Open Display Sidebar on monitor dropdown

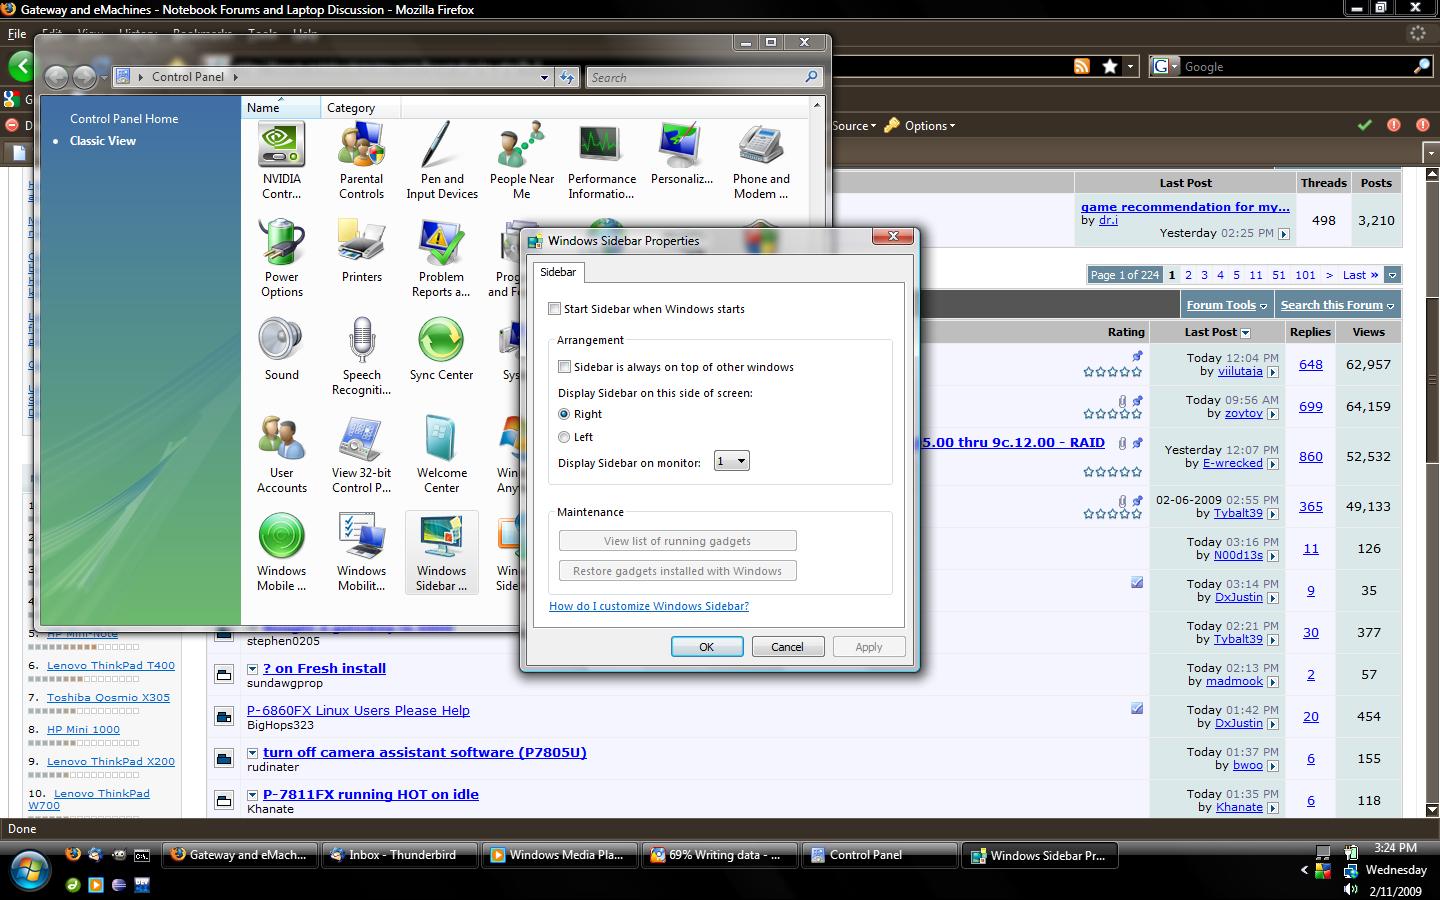(x=732, y=461)
